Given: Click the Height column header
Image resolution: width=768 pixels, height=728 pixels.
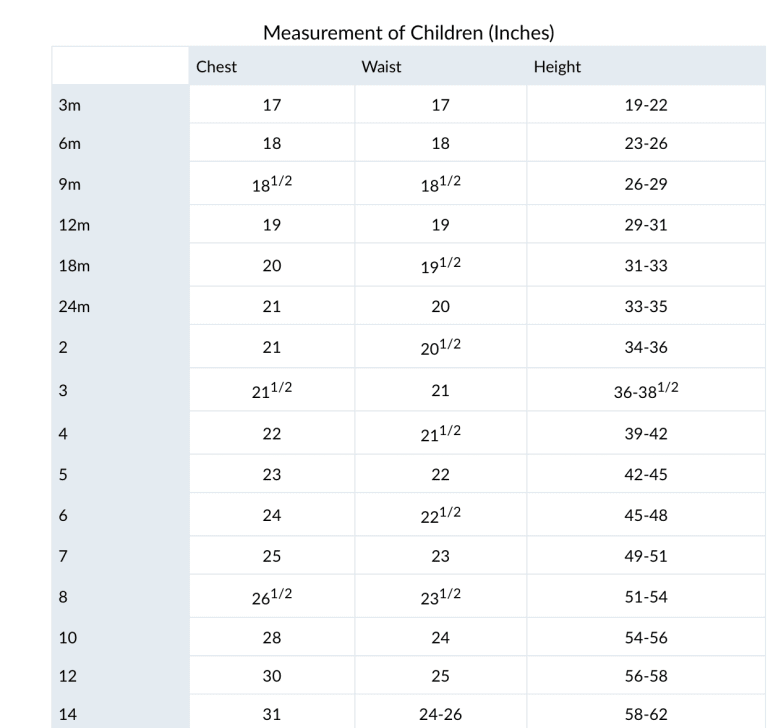Looking at the screenshot, I should click(x=557, y=67).
